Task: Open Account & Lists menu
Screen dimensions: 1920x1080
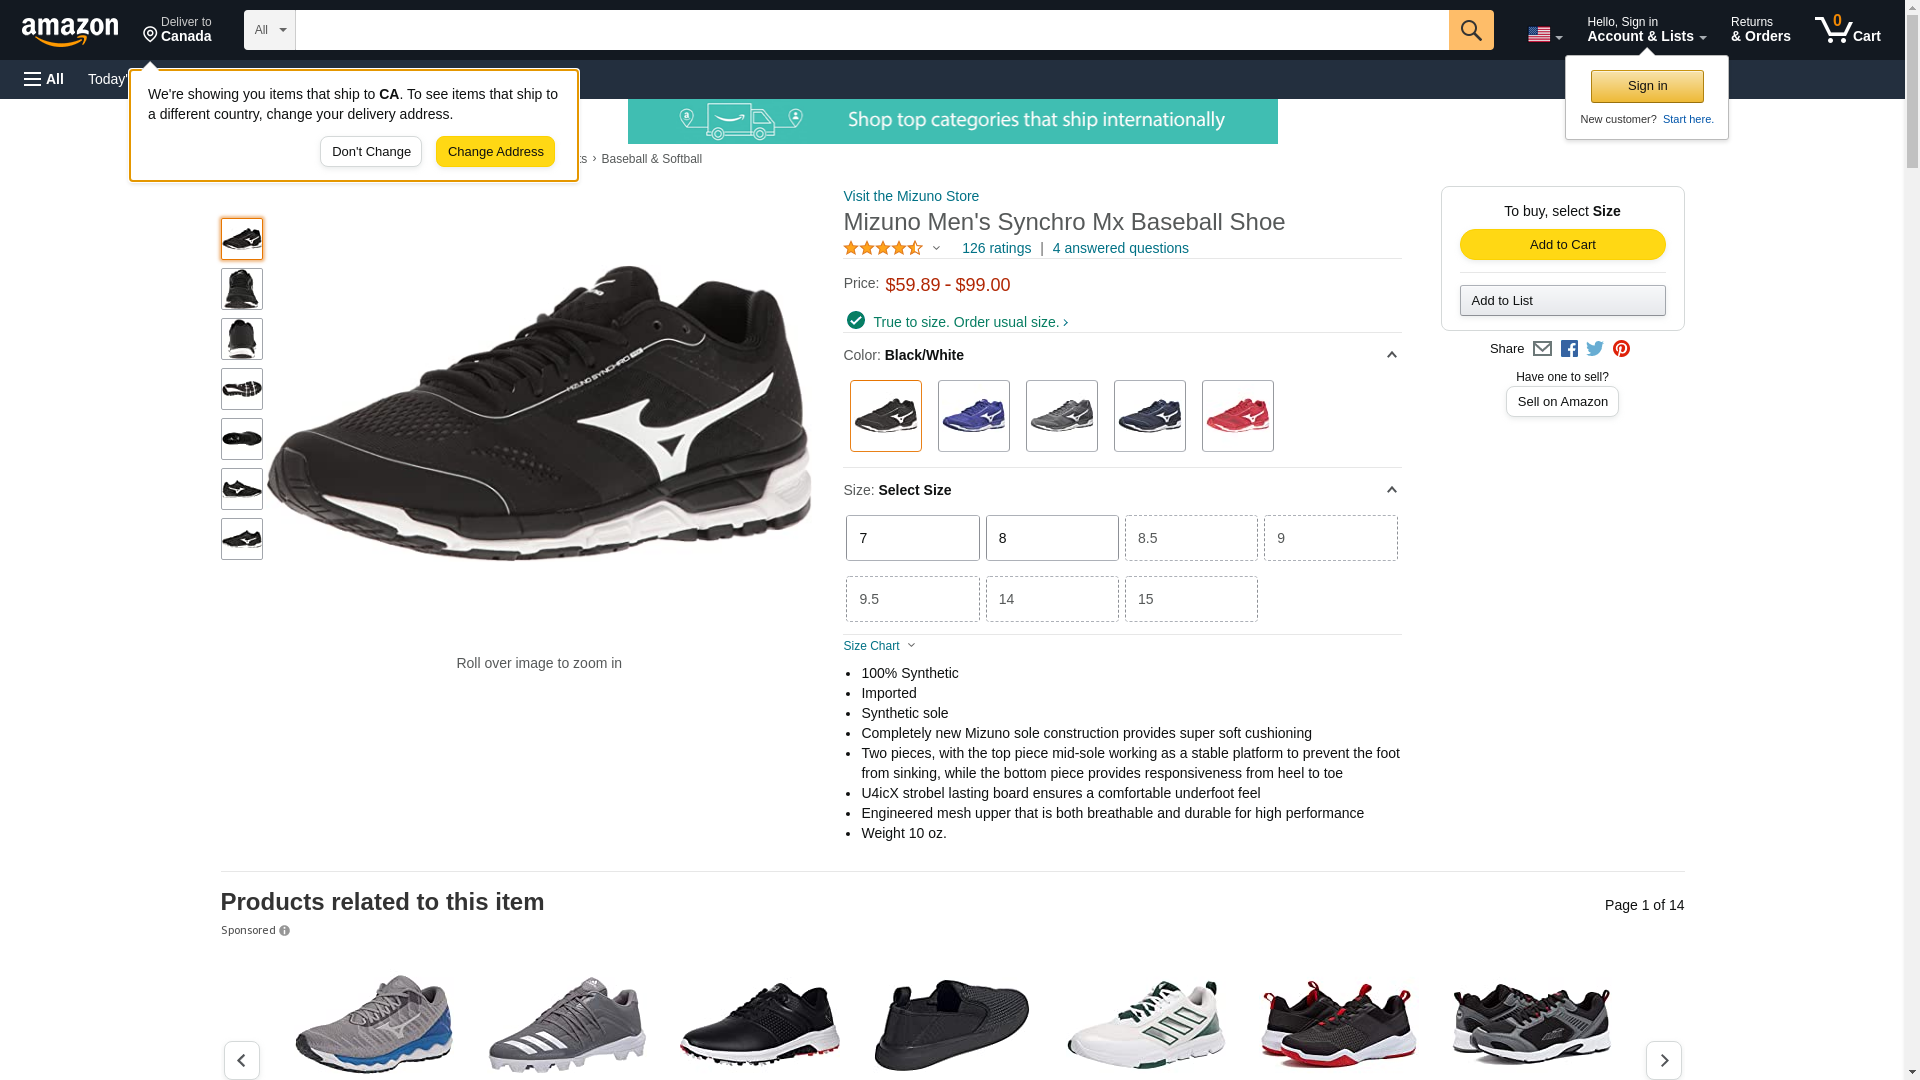Action: (x=1646, y=30)
